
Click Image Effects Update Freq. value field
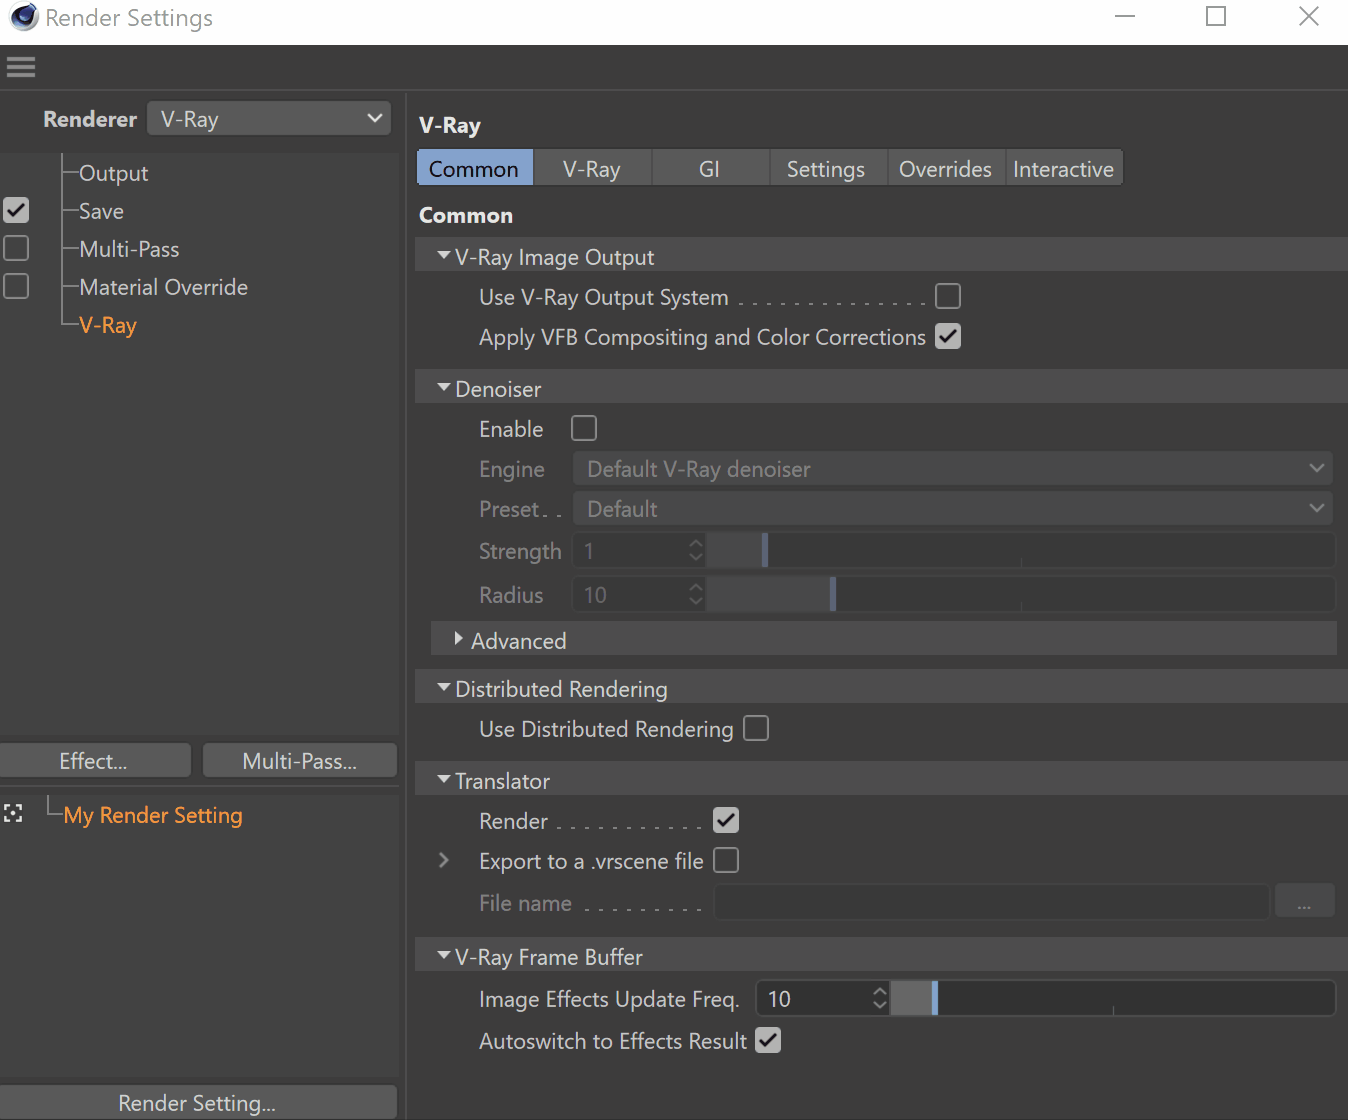click(x=813, y=998)
